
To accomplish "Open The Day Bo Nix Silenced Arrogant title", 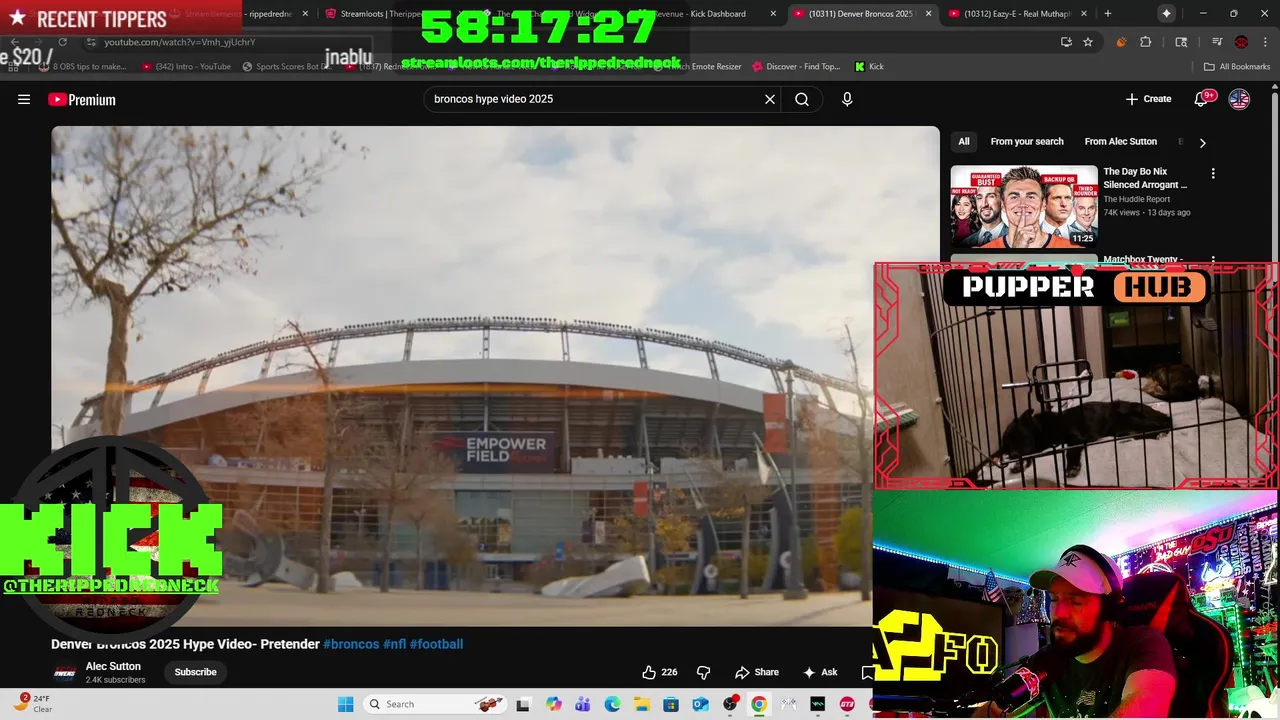I will (x=1145, y=178).
